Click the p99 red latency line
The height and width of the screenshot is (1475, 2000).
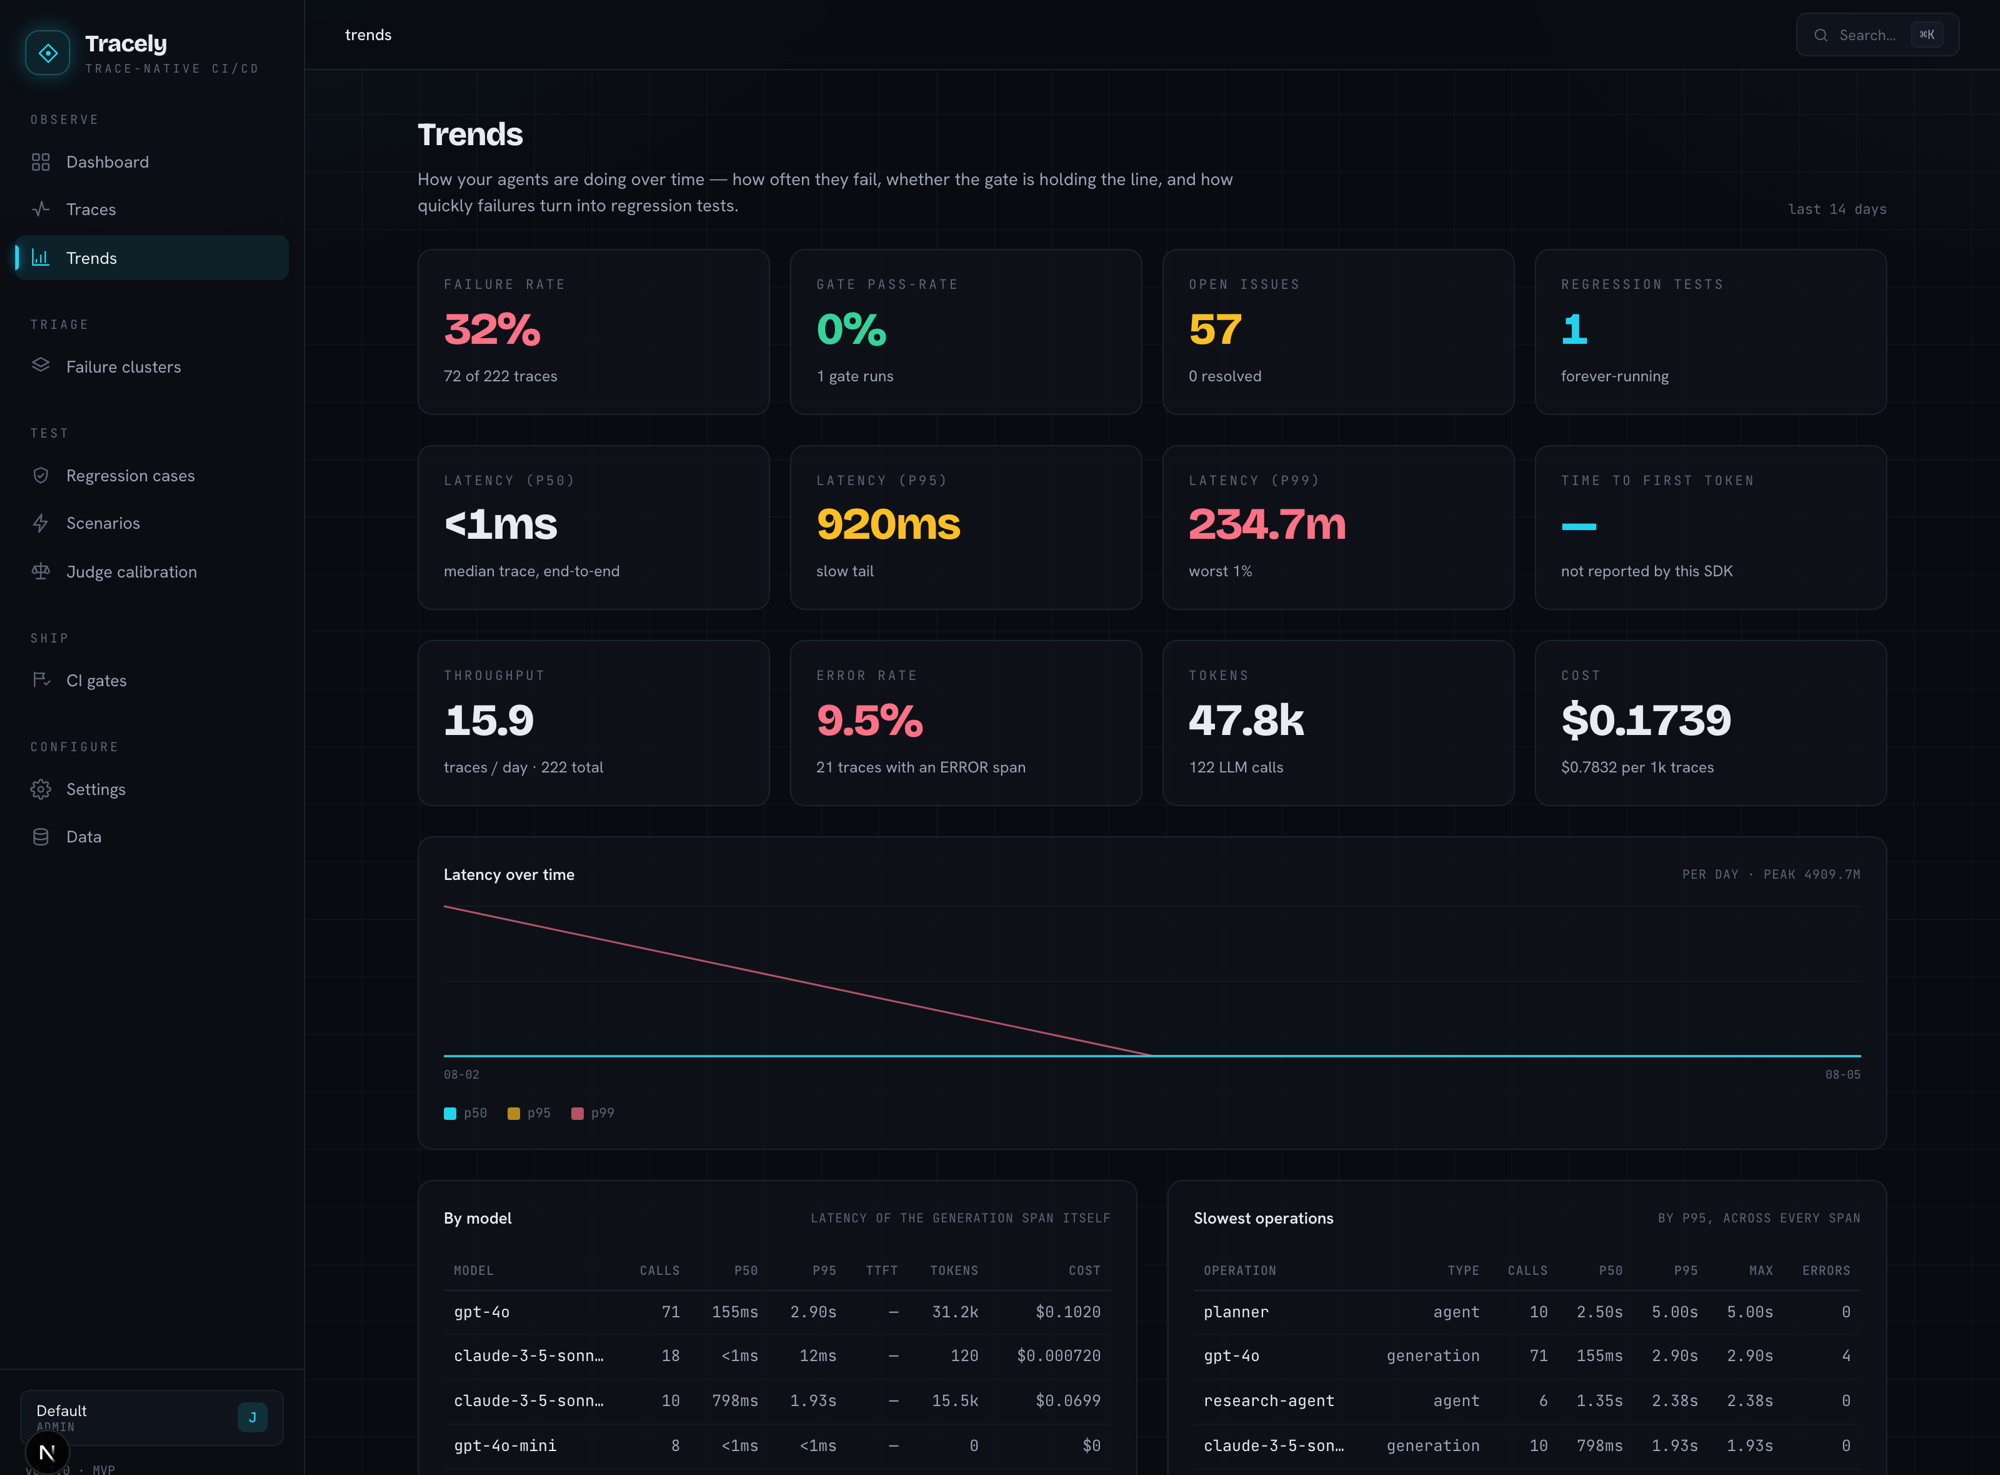797,980
